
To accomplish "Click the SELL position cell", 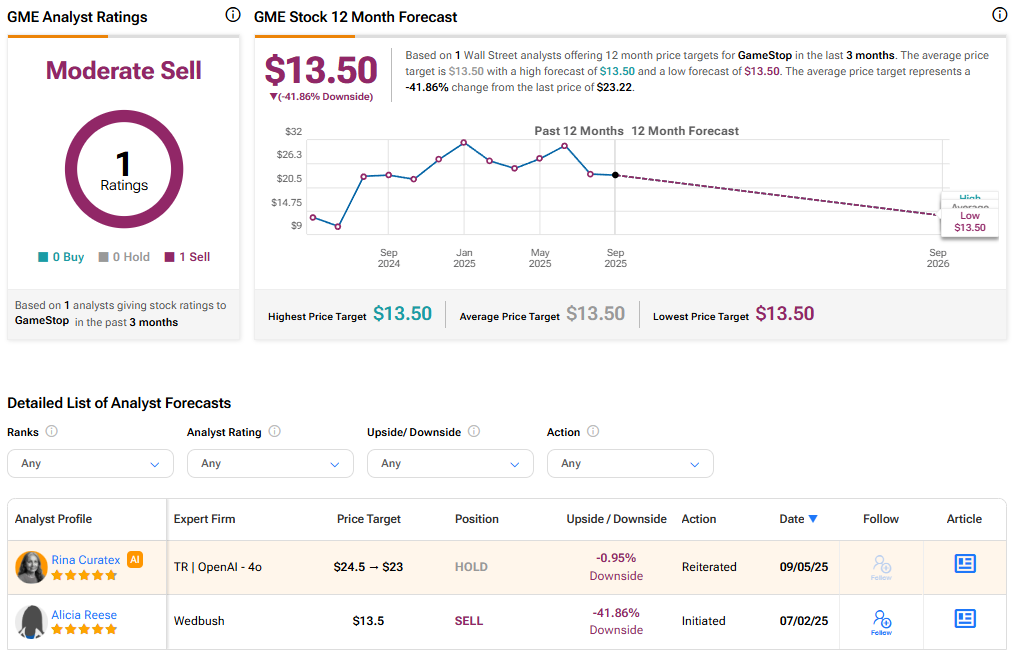I will (x=469, y=621).
